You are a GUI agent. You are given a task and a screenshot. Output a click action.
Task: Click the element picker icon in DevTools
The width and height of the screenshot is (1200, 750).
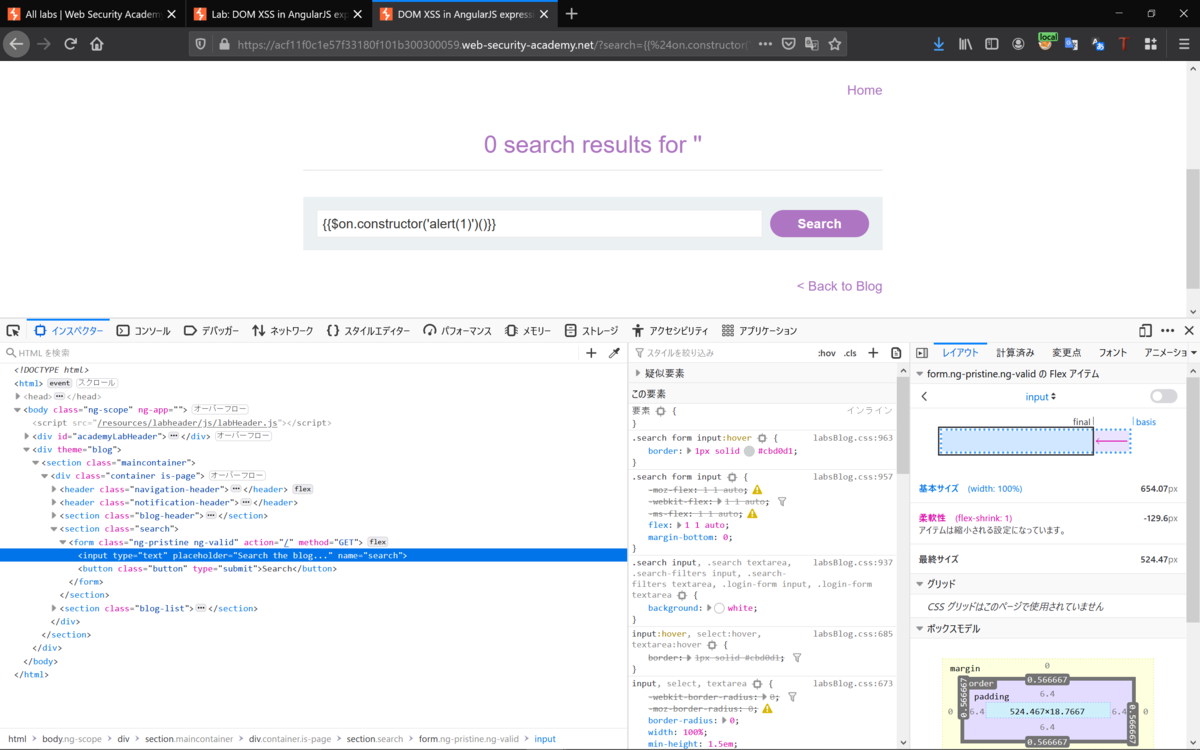(x=13, y=331)
